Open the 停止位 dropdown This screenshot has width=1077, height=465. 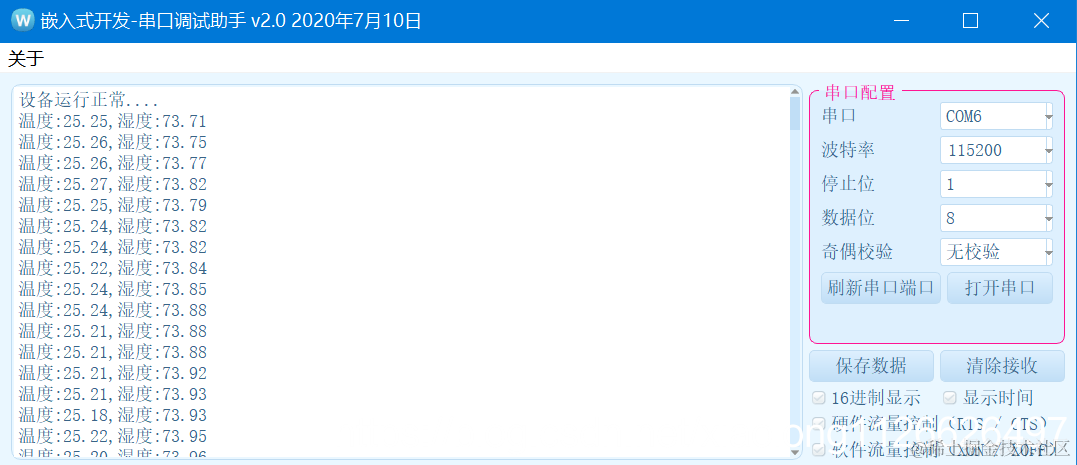click(997, 184)
